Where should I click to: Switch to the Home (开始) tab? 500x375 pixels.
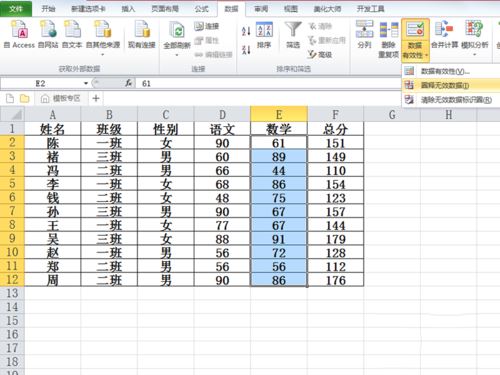coord(48,9)
